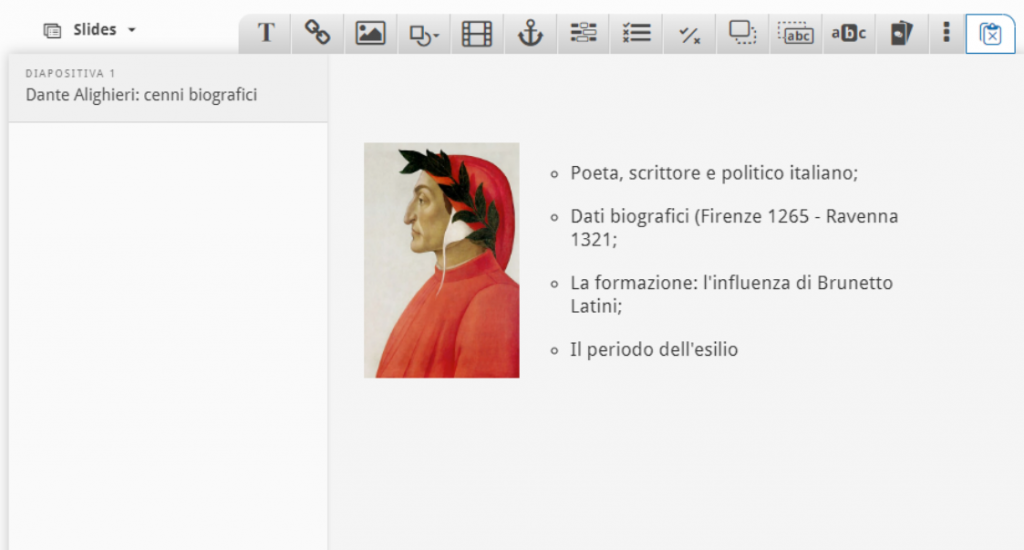Click the overlapping frames interaction icon

(x=743, y=33)
